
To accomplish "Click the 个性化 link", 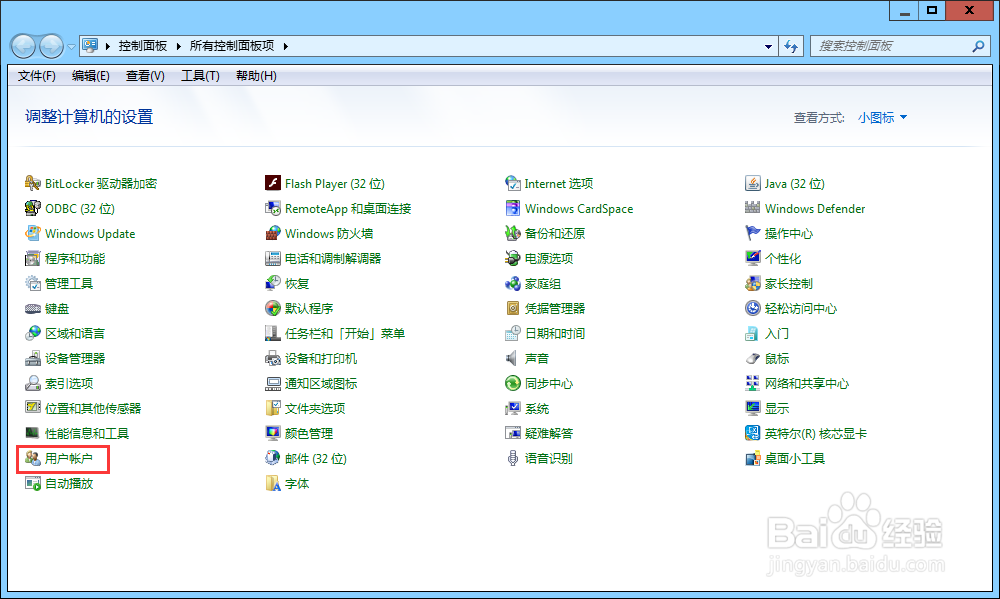I will tap(783, 258).
